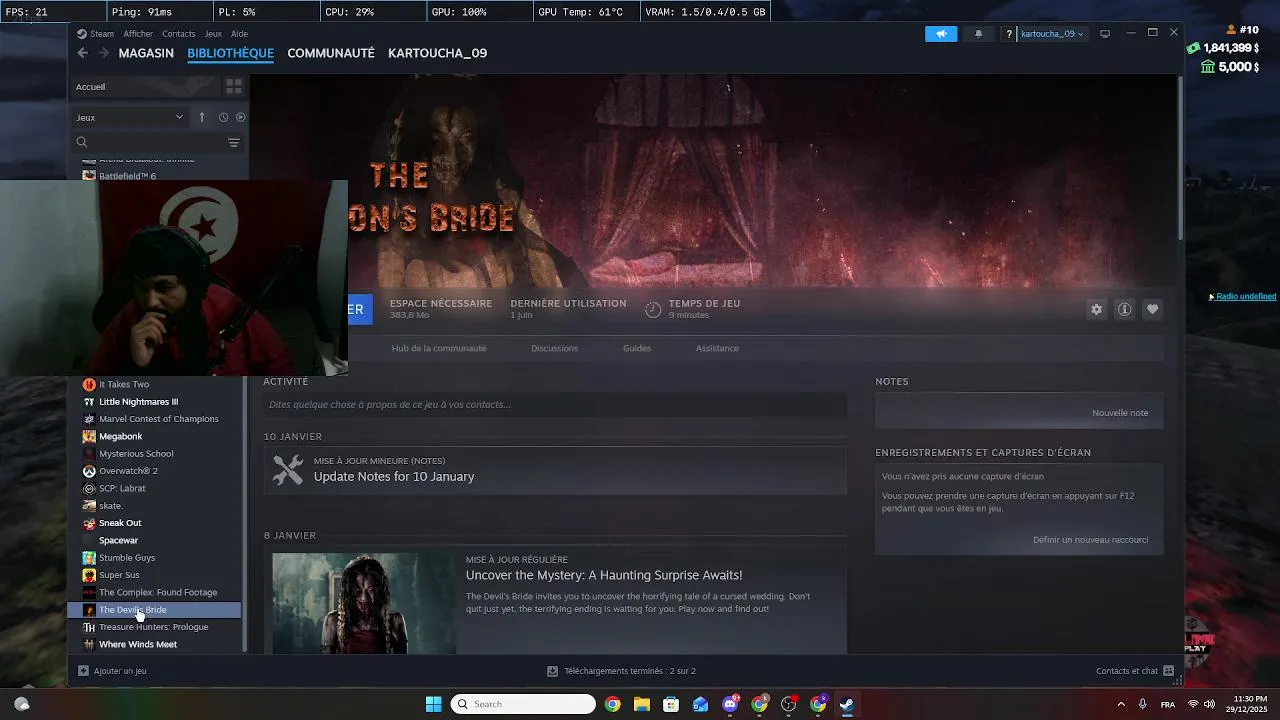Open the notifications bell

point(979,33)
